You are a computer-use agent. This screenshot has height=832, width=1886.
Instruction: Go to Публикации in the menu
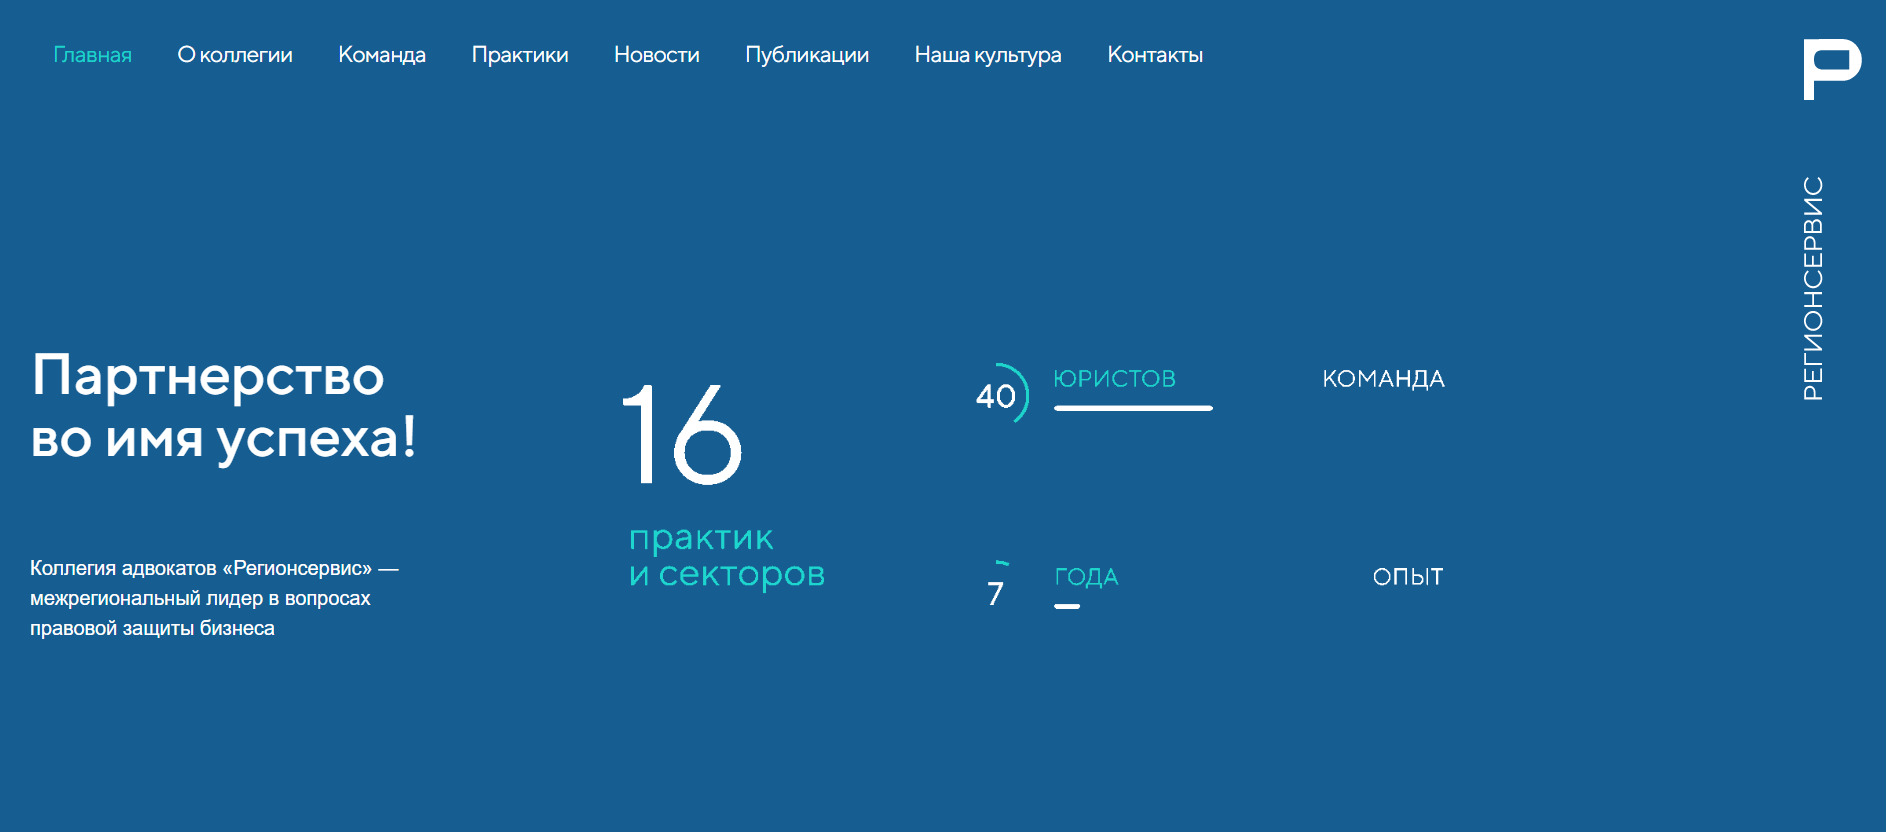coord(807,55)
